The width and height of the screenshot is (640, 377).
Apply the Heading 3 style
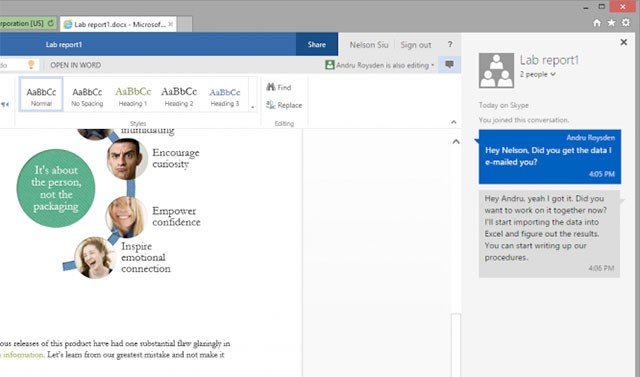[x=224, y=97]
